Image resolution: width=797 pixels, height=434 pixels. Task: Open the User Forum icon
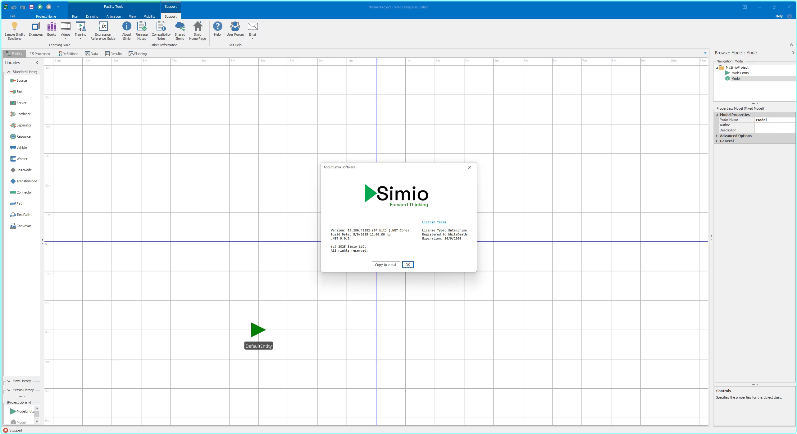[235, 29]
